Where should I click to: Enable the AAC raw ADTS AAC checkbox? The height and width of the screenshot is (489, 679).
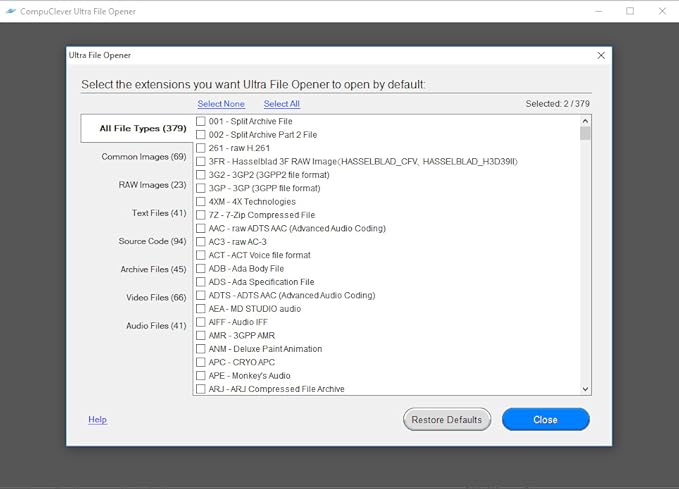click(x=201, y=229)
